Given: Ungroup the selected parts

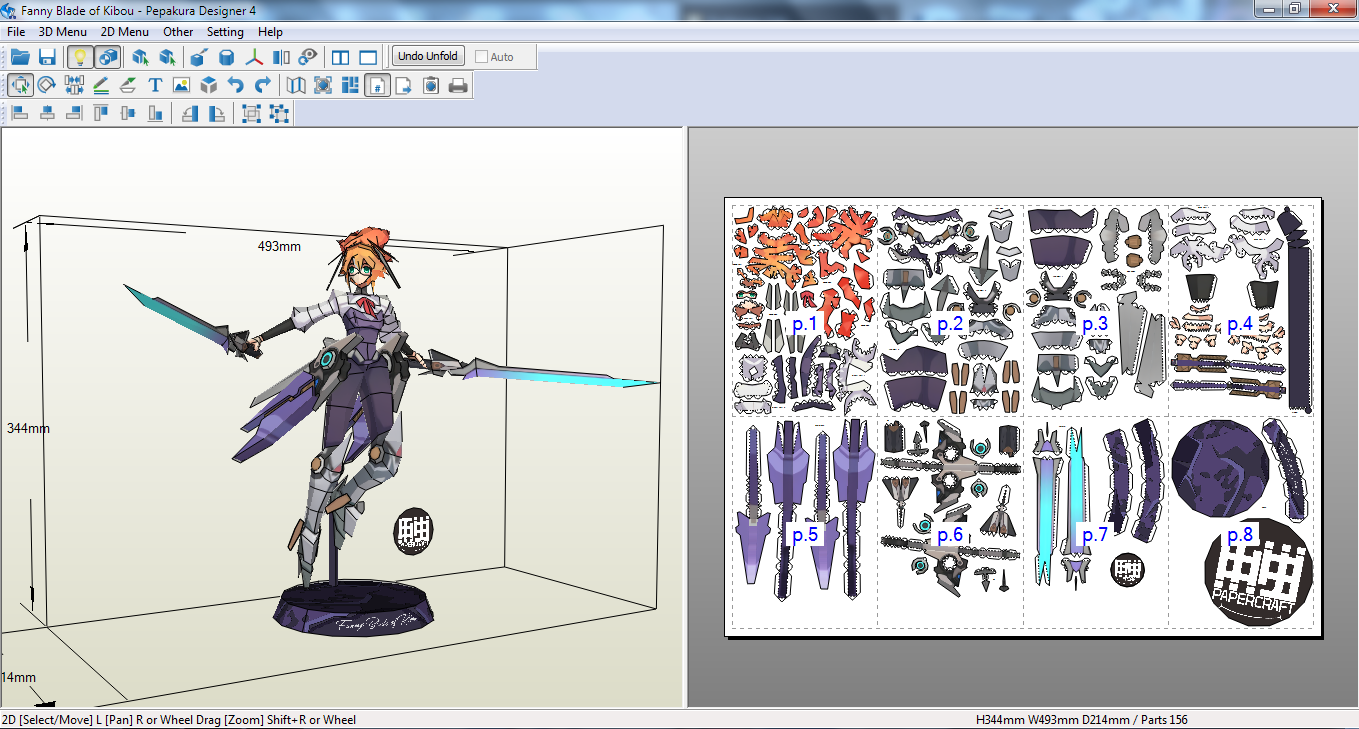Looking at the screenshot, I should 279,113.
